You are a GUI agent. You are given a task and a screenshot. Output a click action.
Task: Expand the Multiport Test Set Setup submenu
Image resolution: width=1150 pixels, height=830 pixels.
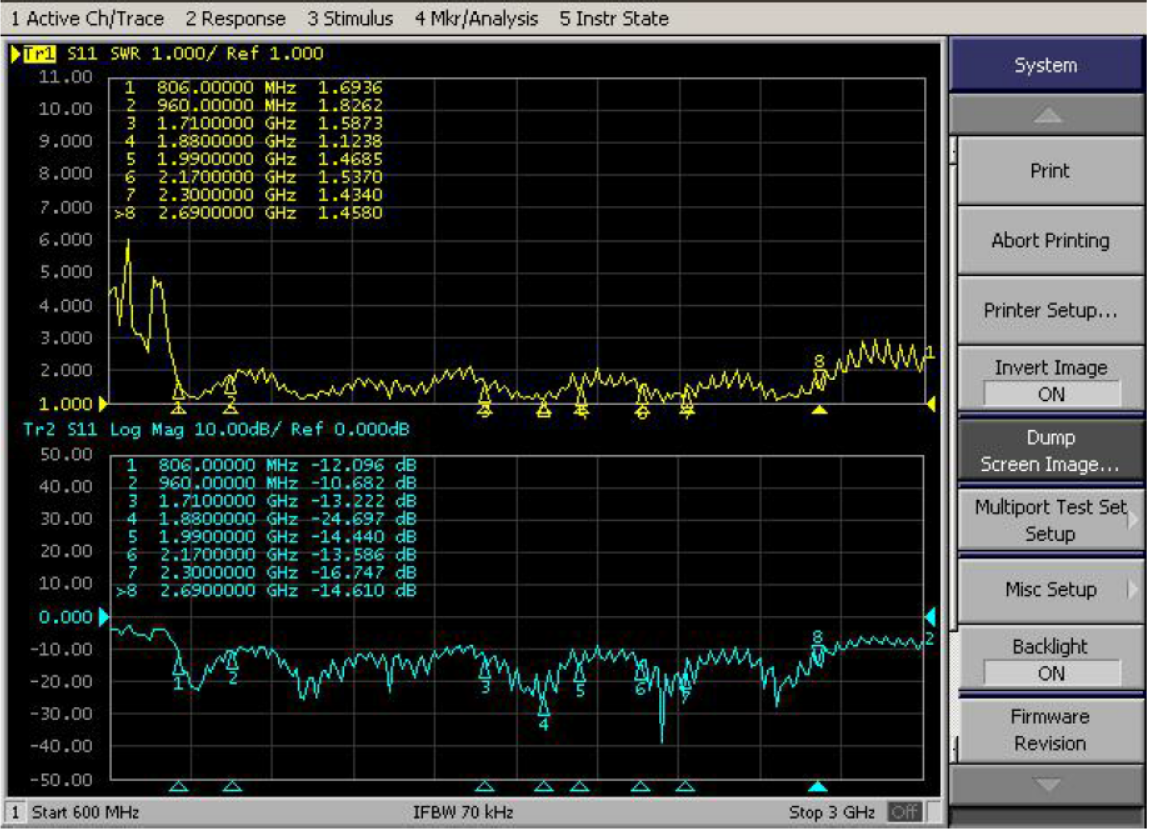1049,520
